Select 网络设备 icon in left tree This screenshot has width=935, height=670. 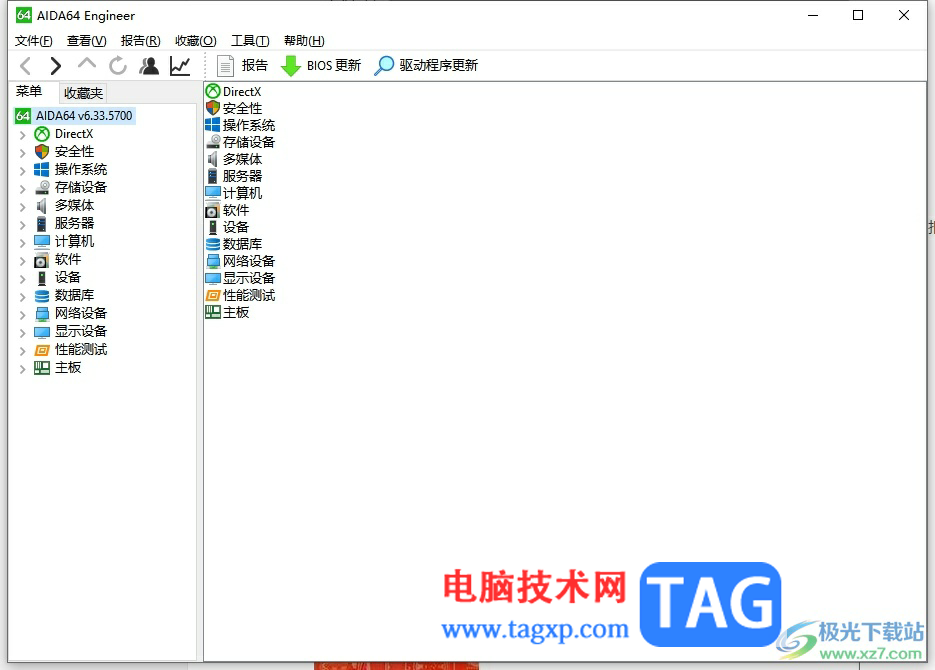42,314
